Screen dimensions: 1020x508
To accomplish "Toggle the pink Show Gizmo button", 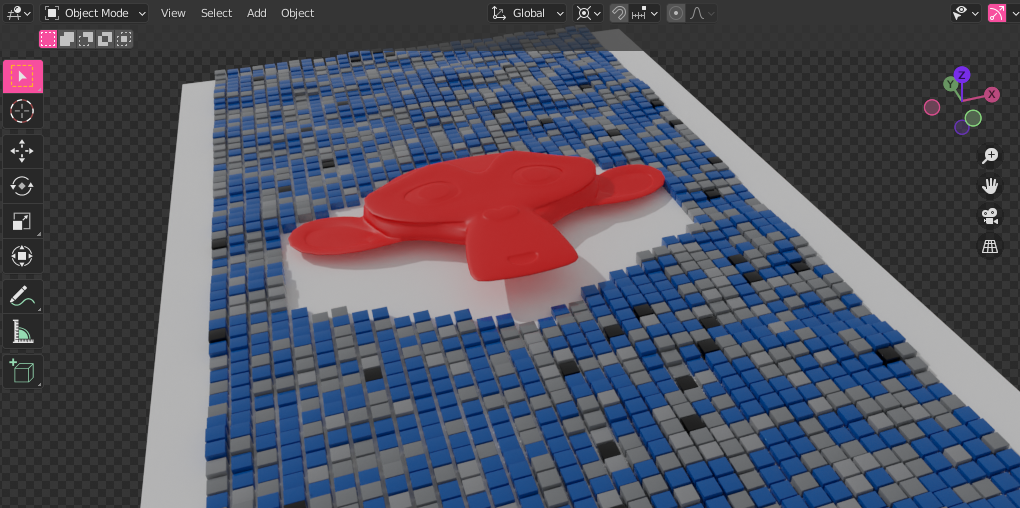I will 997,13.
